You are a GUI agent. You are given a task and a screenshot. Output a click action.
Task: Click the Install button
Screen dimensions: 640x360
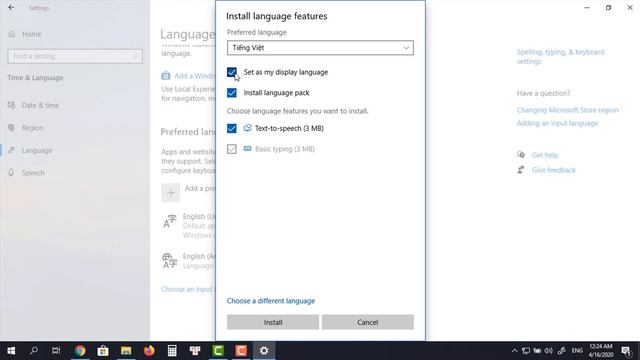tap(273, 322)
